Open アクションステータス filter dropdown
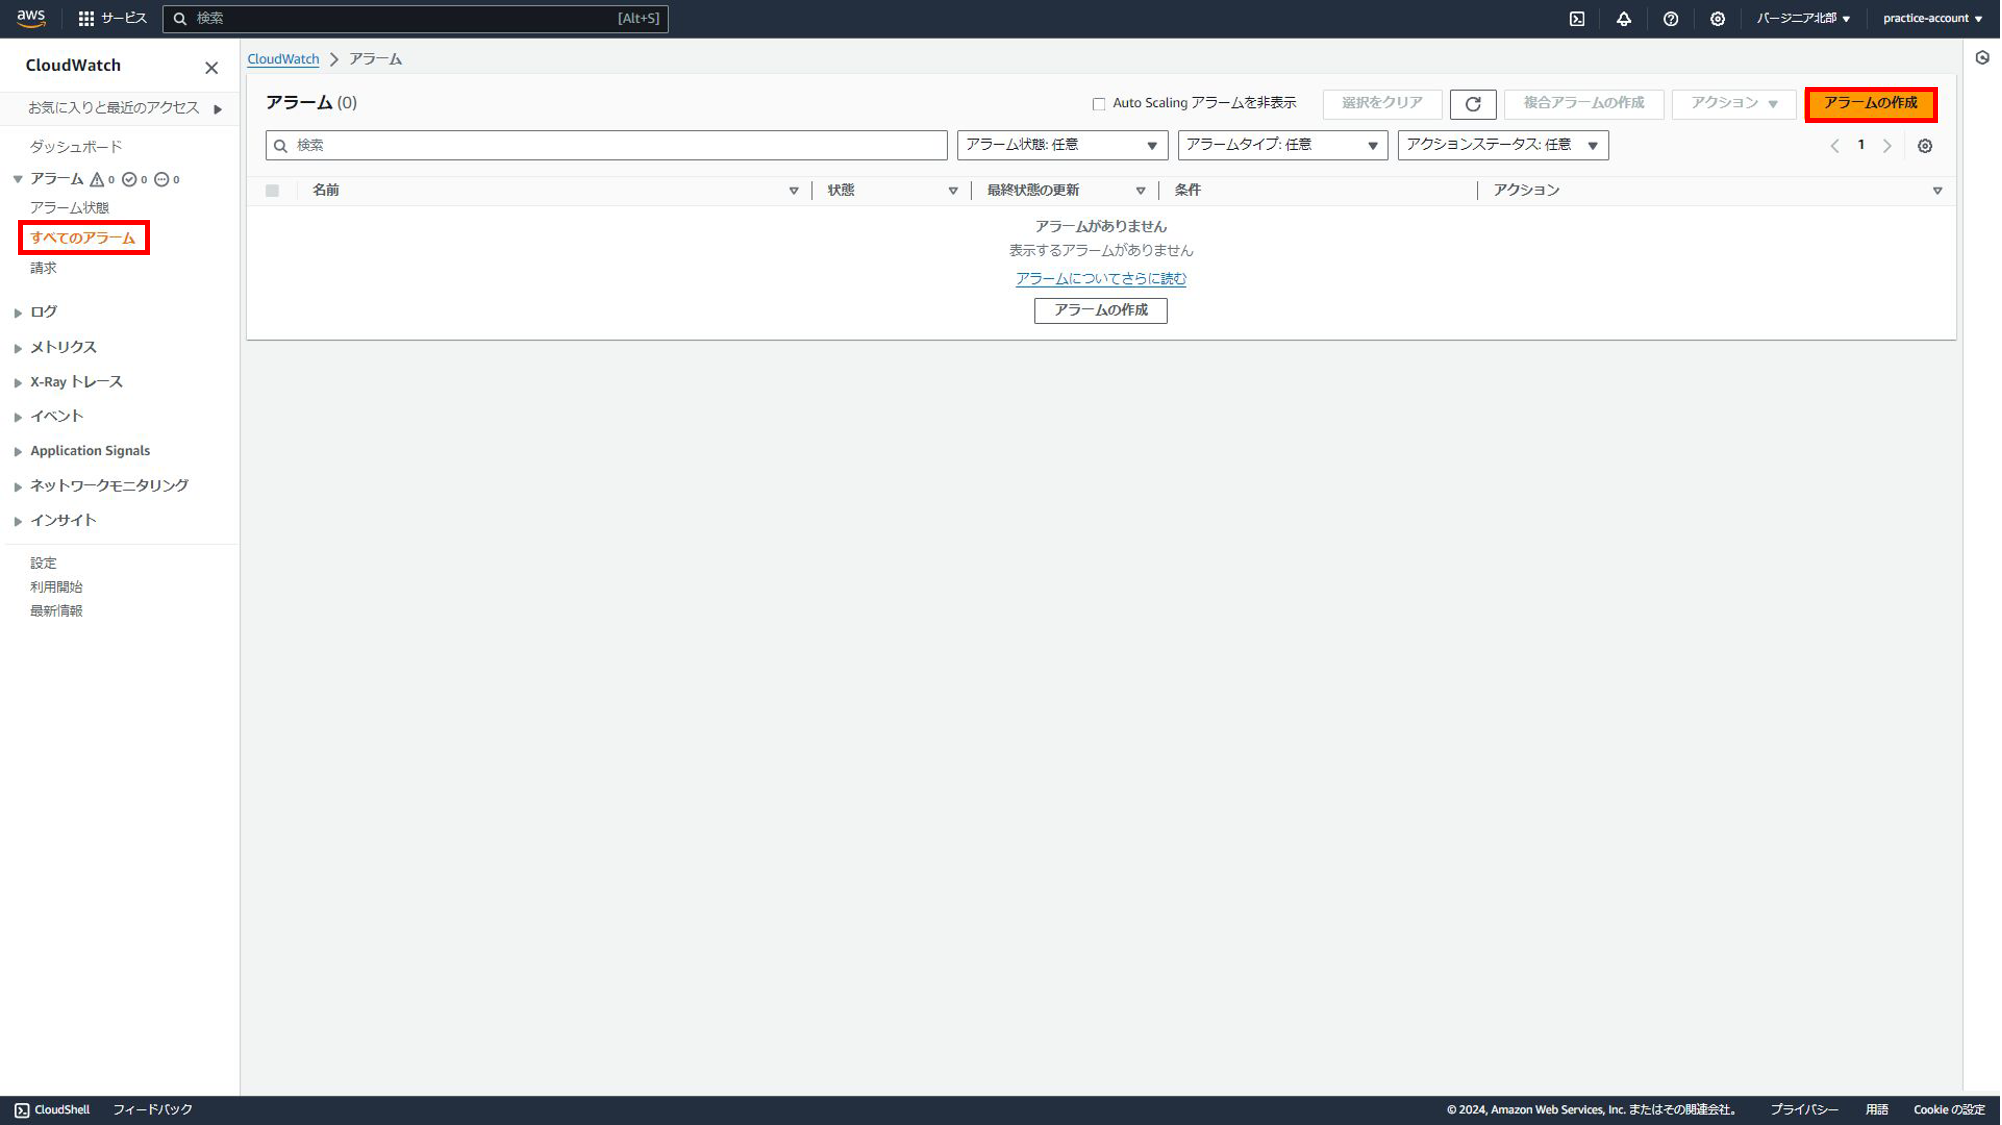 1502,145
